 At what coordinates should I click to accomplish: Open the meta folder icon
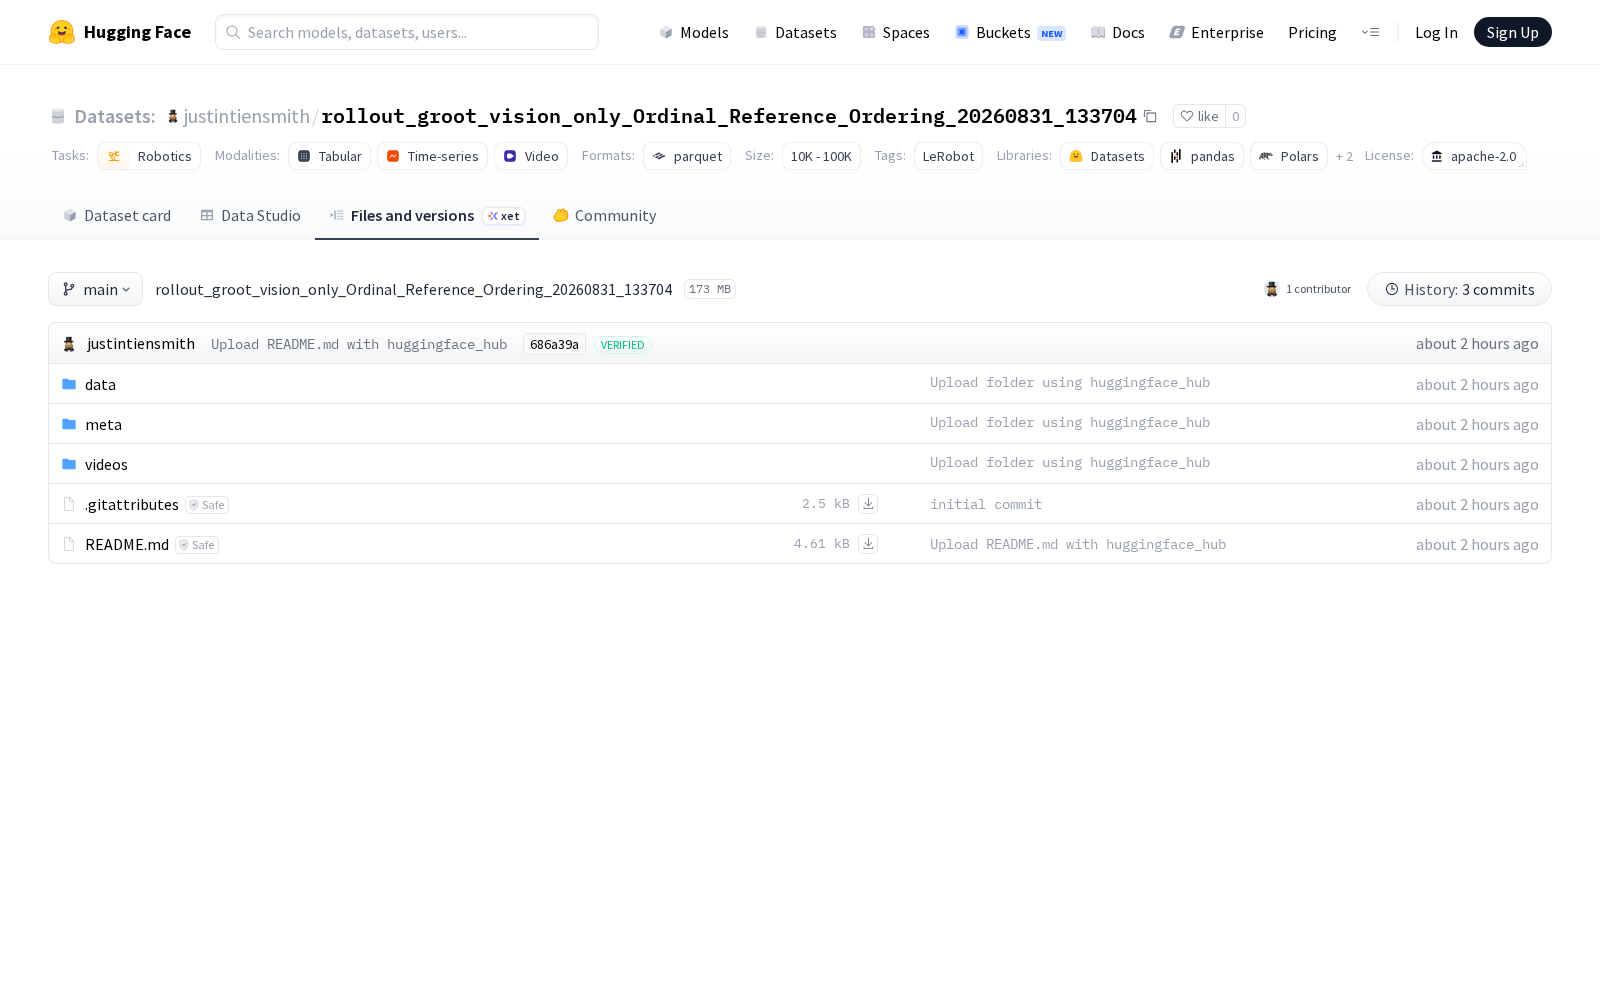[x=69, y=424]
